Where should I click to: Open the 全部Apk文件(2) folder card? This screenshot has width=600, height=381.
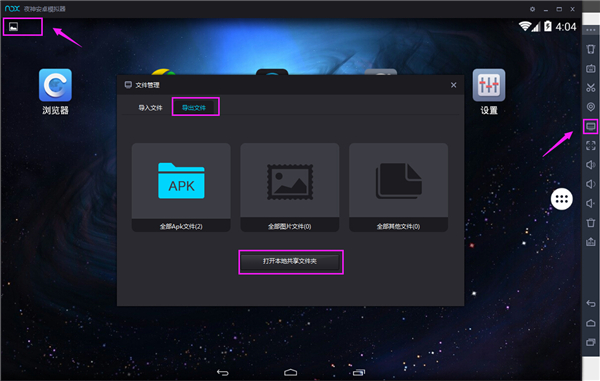click(181, 187)
